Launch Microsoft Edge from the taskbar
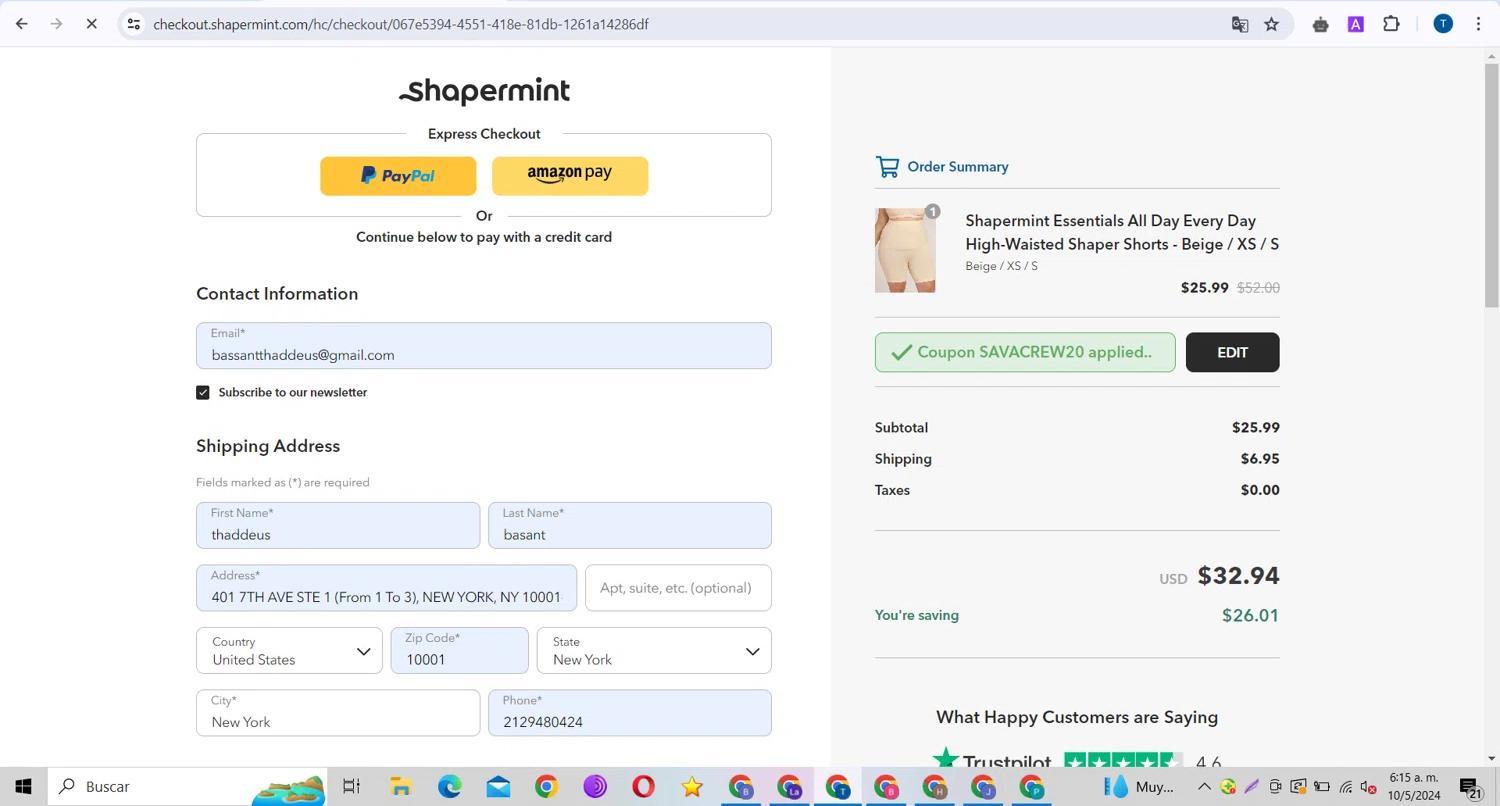This screenshot has width=1500, height=806. 449,787
